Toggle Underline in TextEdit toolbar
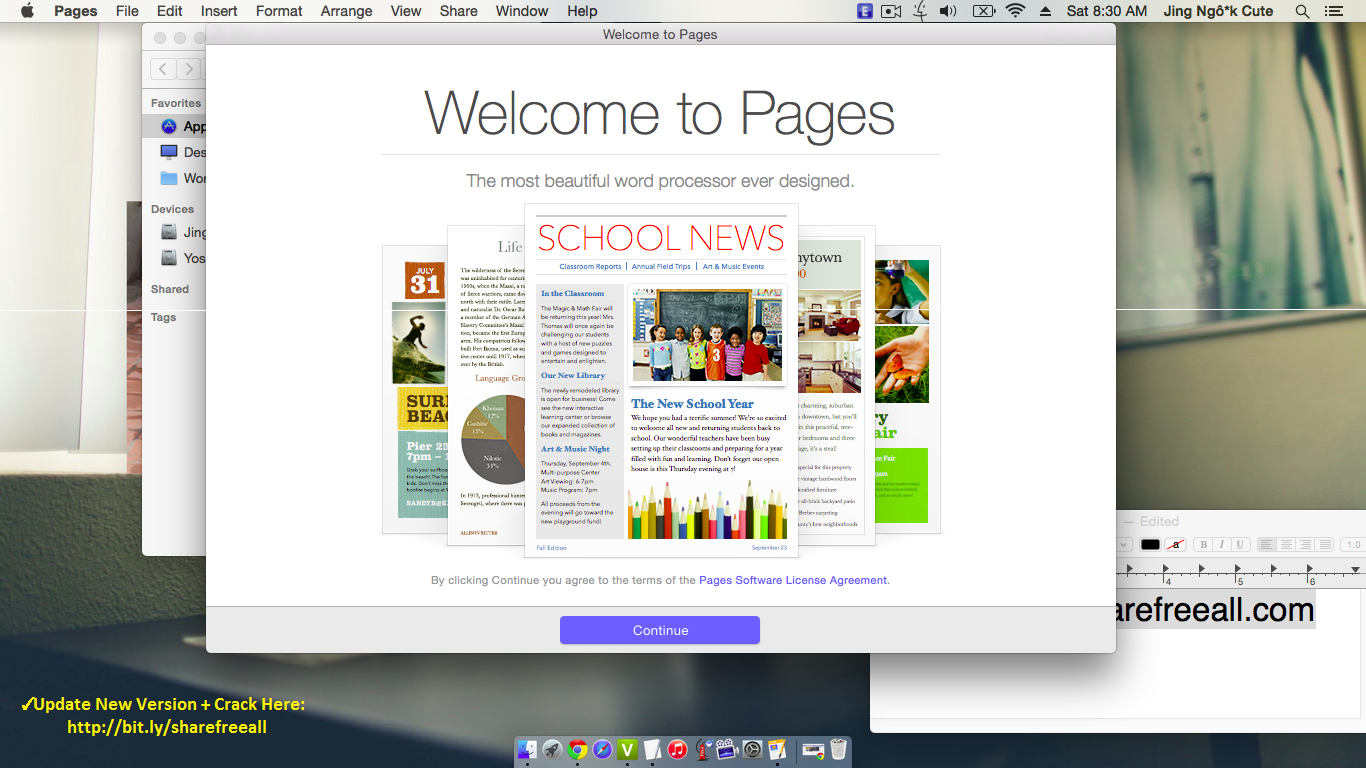This screenshot has height=768, width=1366. (x=1240, y=545)
